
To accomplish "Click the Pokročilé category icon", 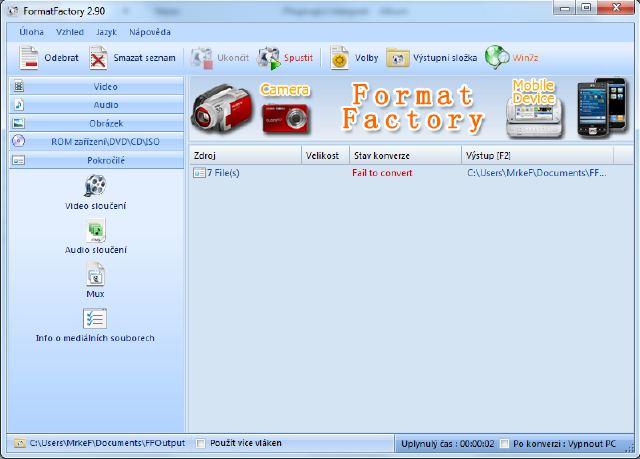I will point(18,160).
